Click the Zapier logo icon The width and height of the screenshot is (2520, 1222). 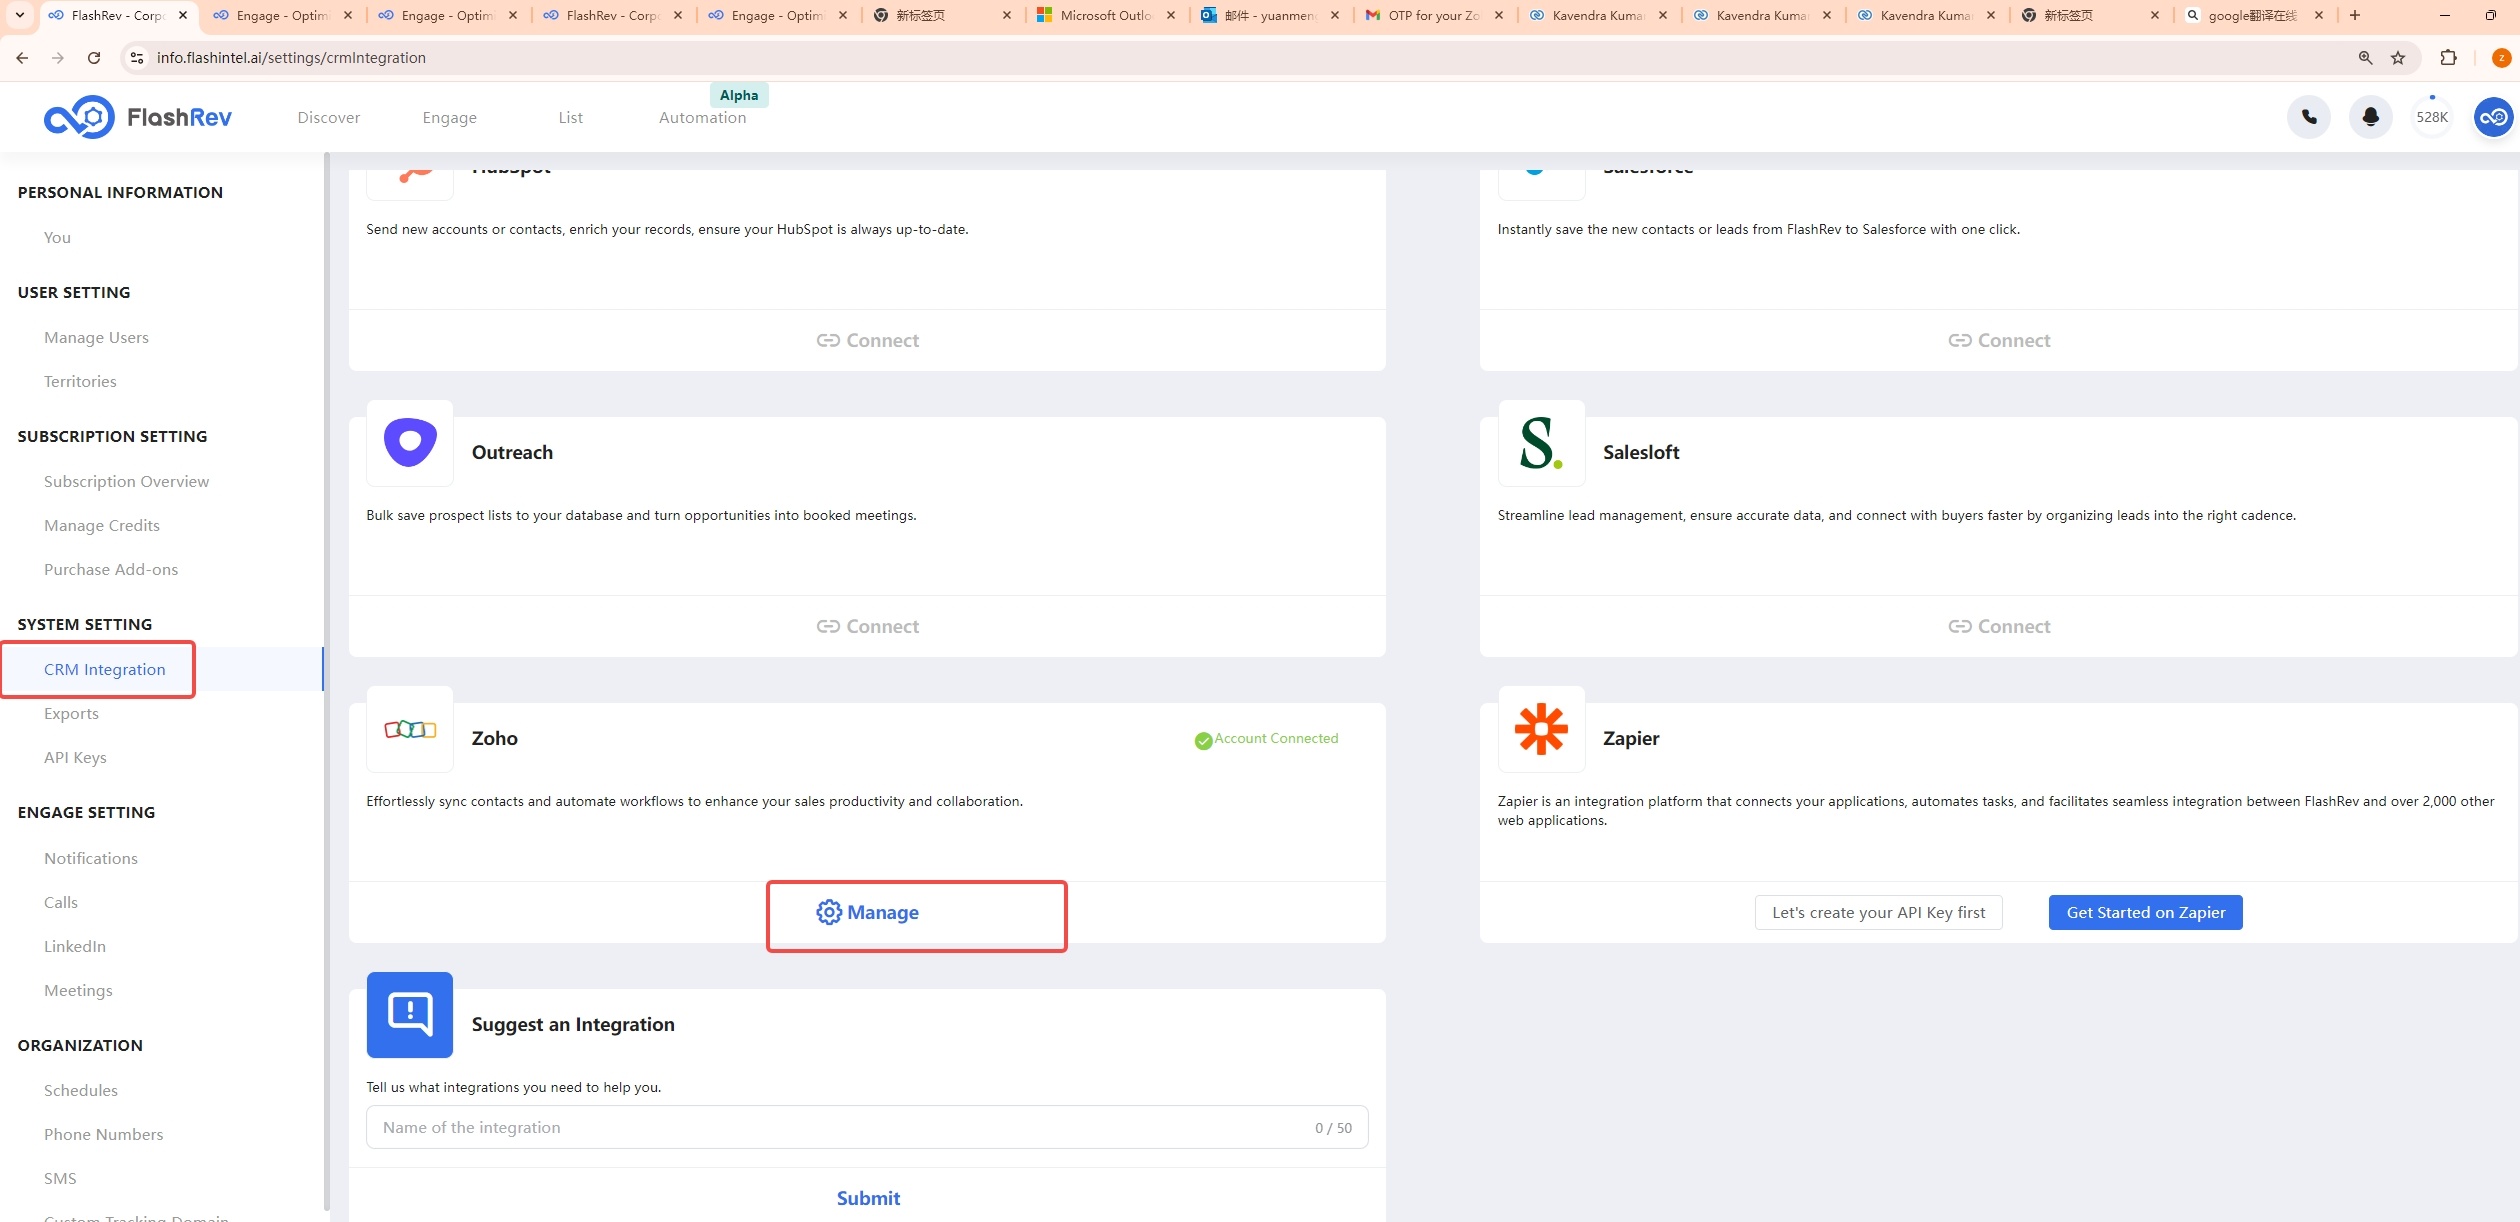(1541, 729)
